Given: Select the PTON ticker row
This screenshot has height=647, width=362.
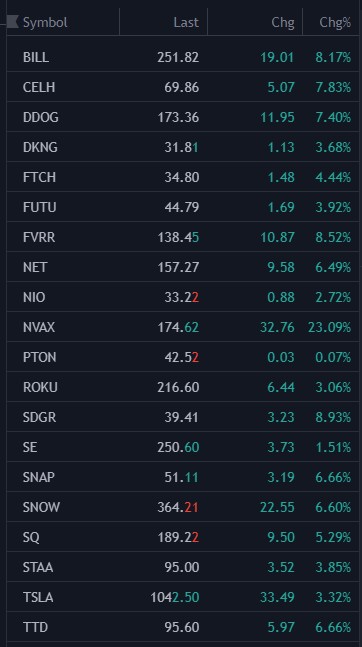Looking at the screenshot, I should click(x=183, y=357).
